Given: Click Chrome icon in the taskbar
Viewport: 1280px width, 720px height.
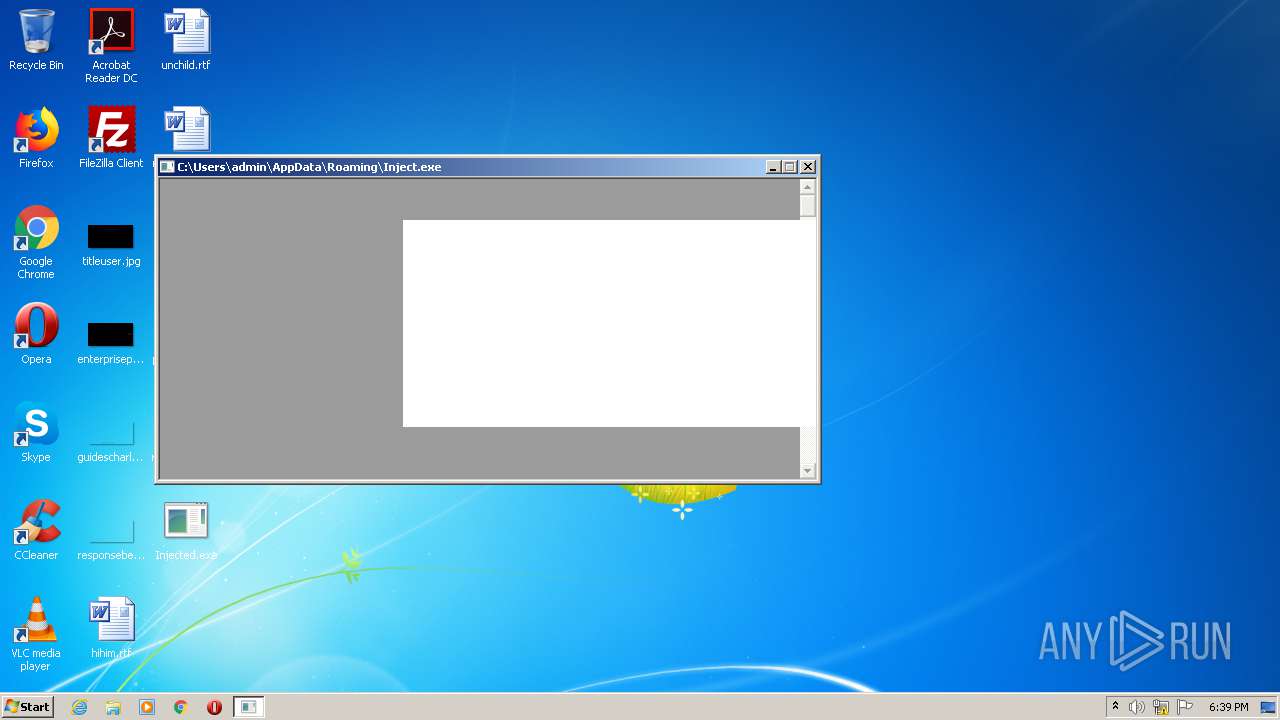Looking at the screenshot, I should pyautogui.click(x=181, y=707).
